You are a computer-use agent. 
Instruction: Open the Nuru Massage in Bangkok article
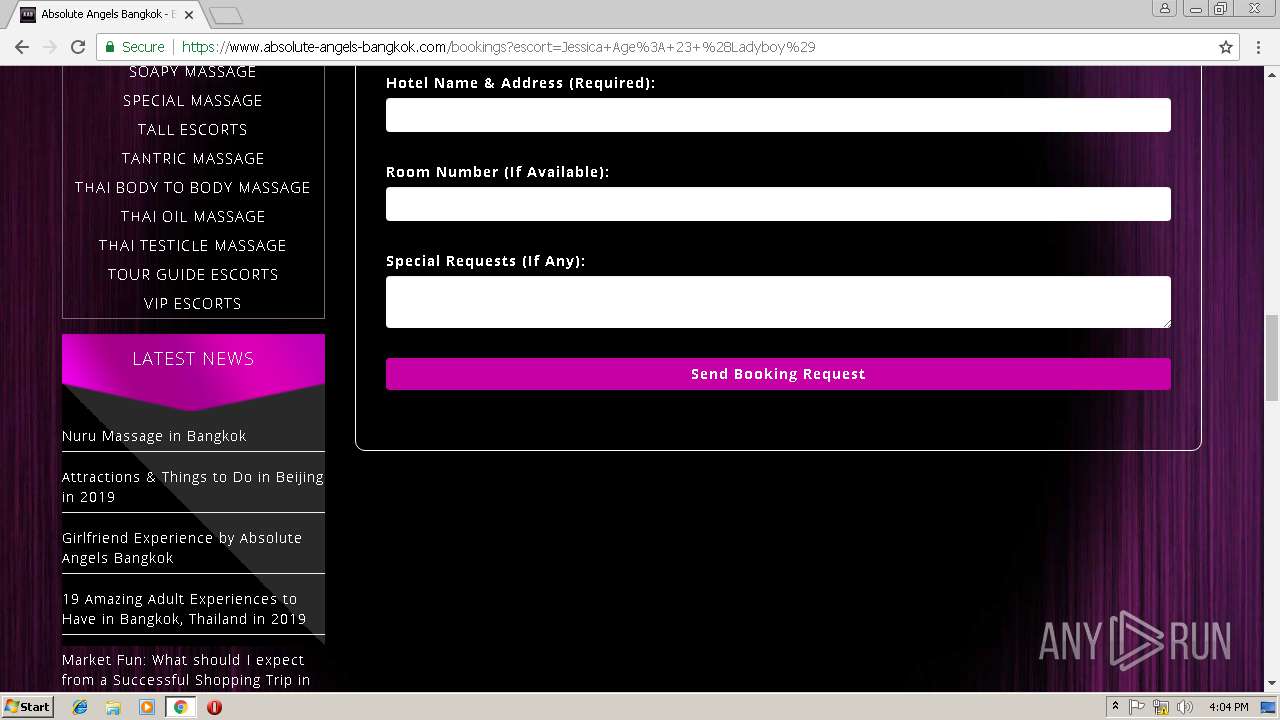pos(154,436)
